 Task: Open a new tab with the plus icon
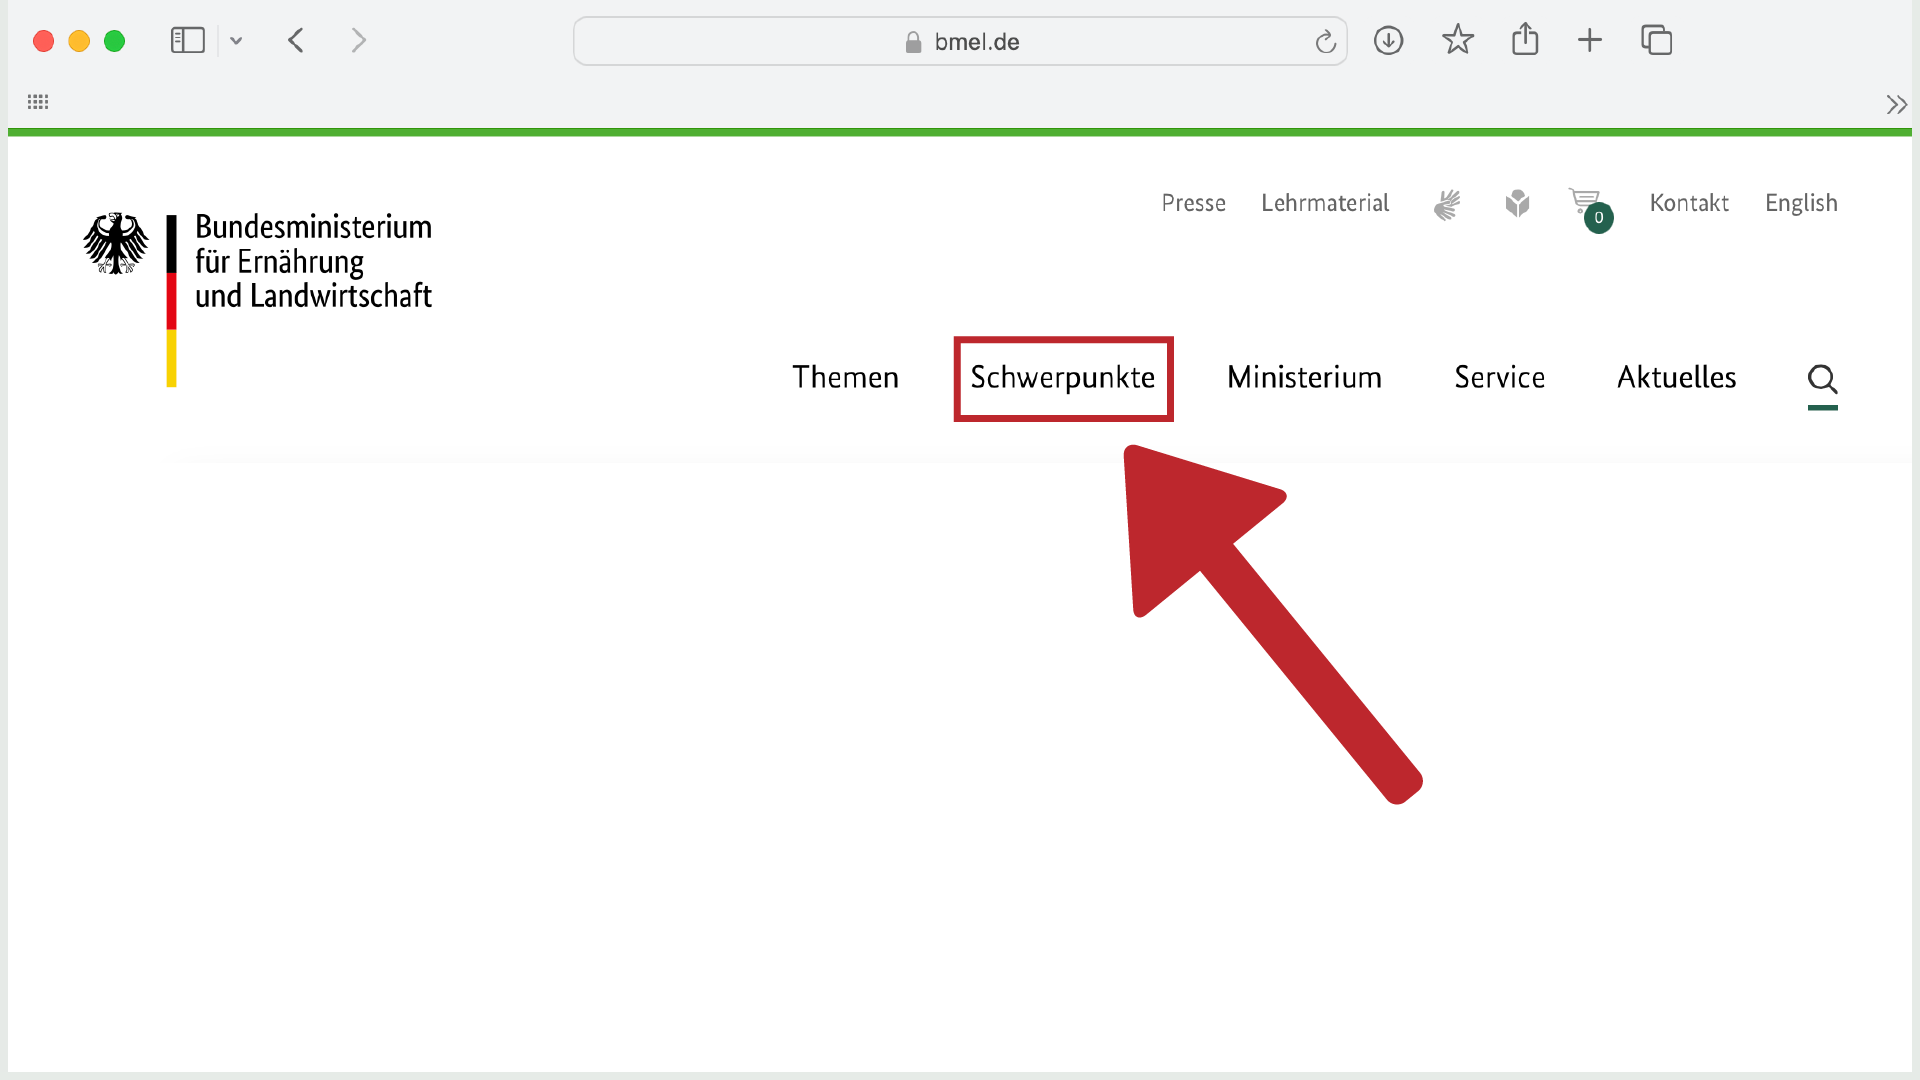pos(1590,41)
